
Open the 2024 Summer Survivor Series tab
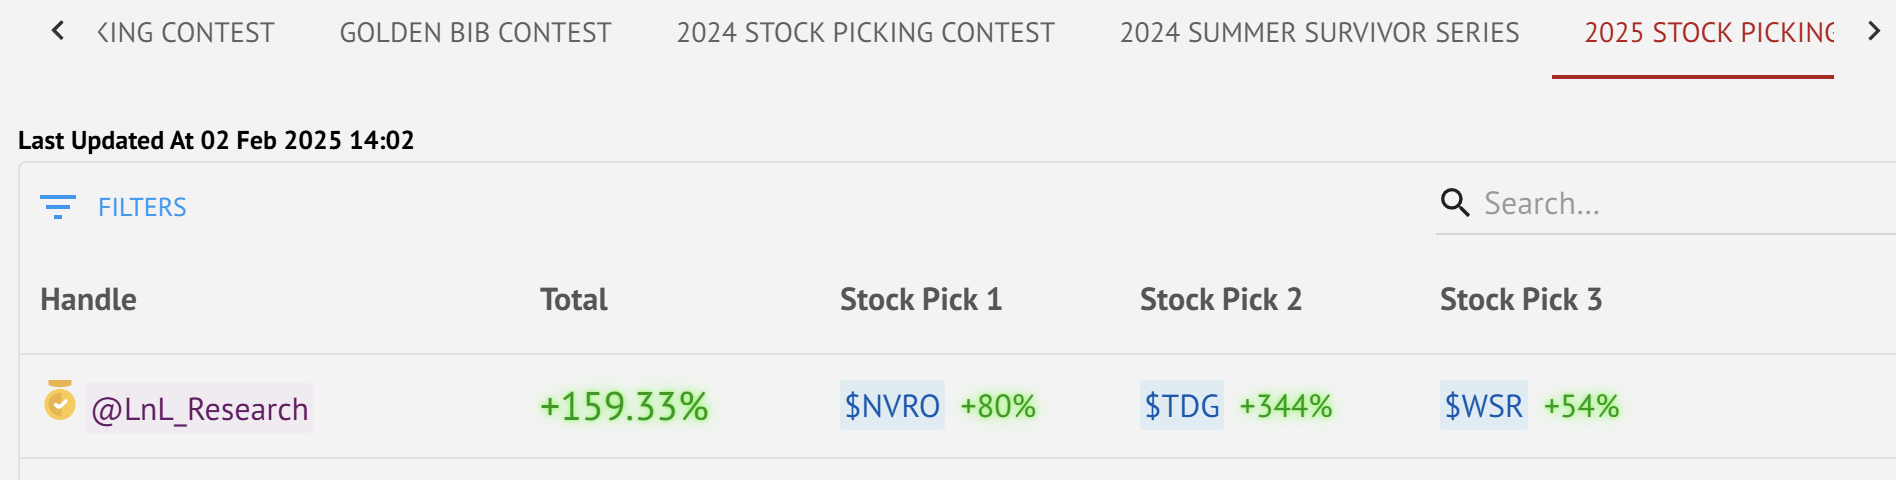tap(1319, 33)
